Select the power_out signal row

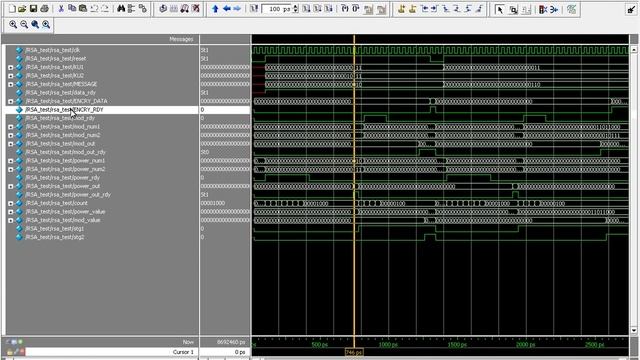pyautogui.click(x=102, y=186)
